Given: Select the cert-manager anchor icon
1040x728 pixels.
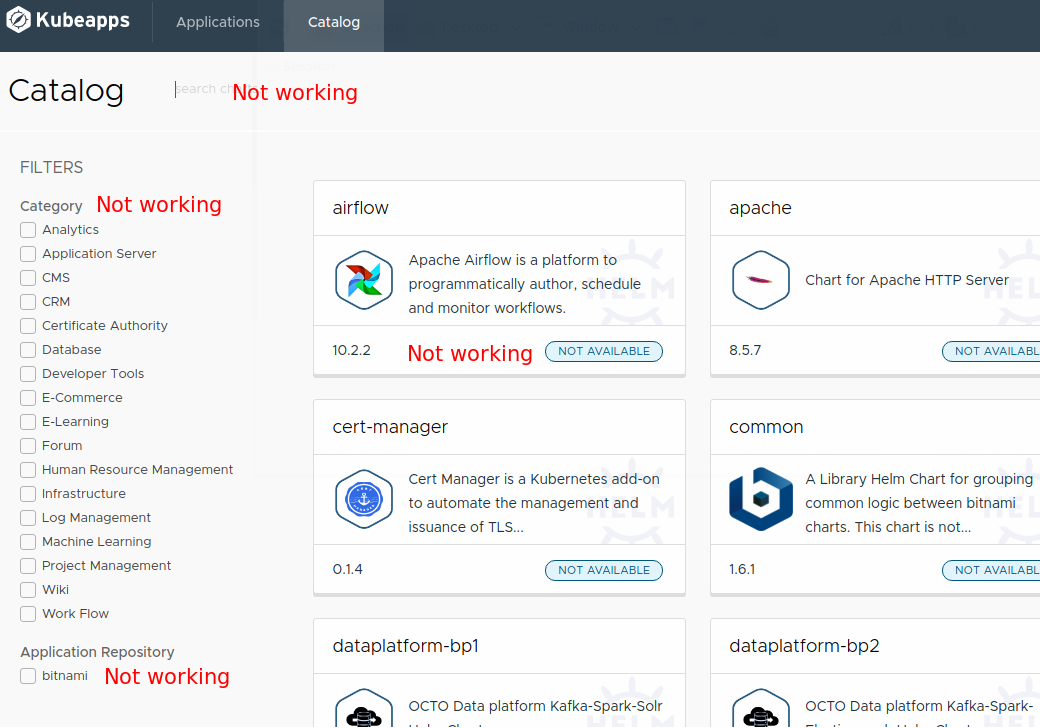Looking at the screenshot, I should (x=363, y=499).
